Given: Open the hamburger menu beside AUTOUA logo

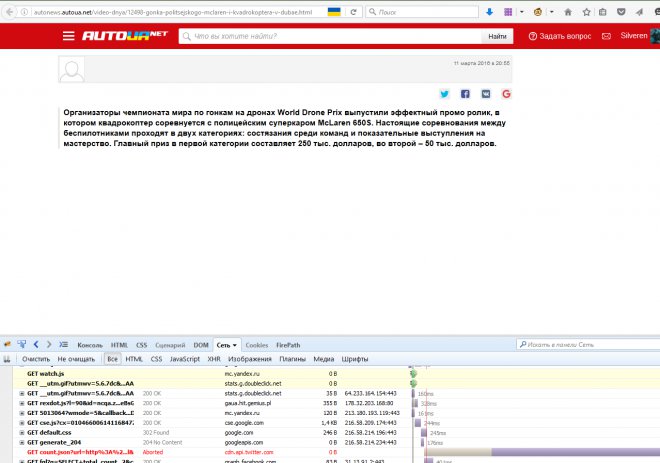Looking at the screenshot, I should (x=68, y=36).
